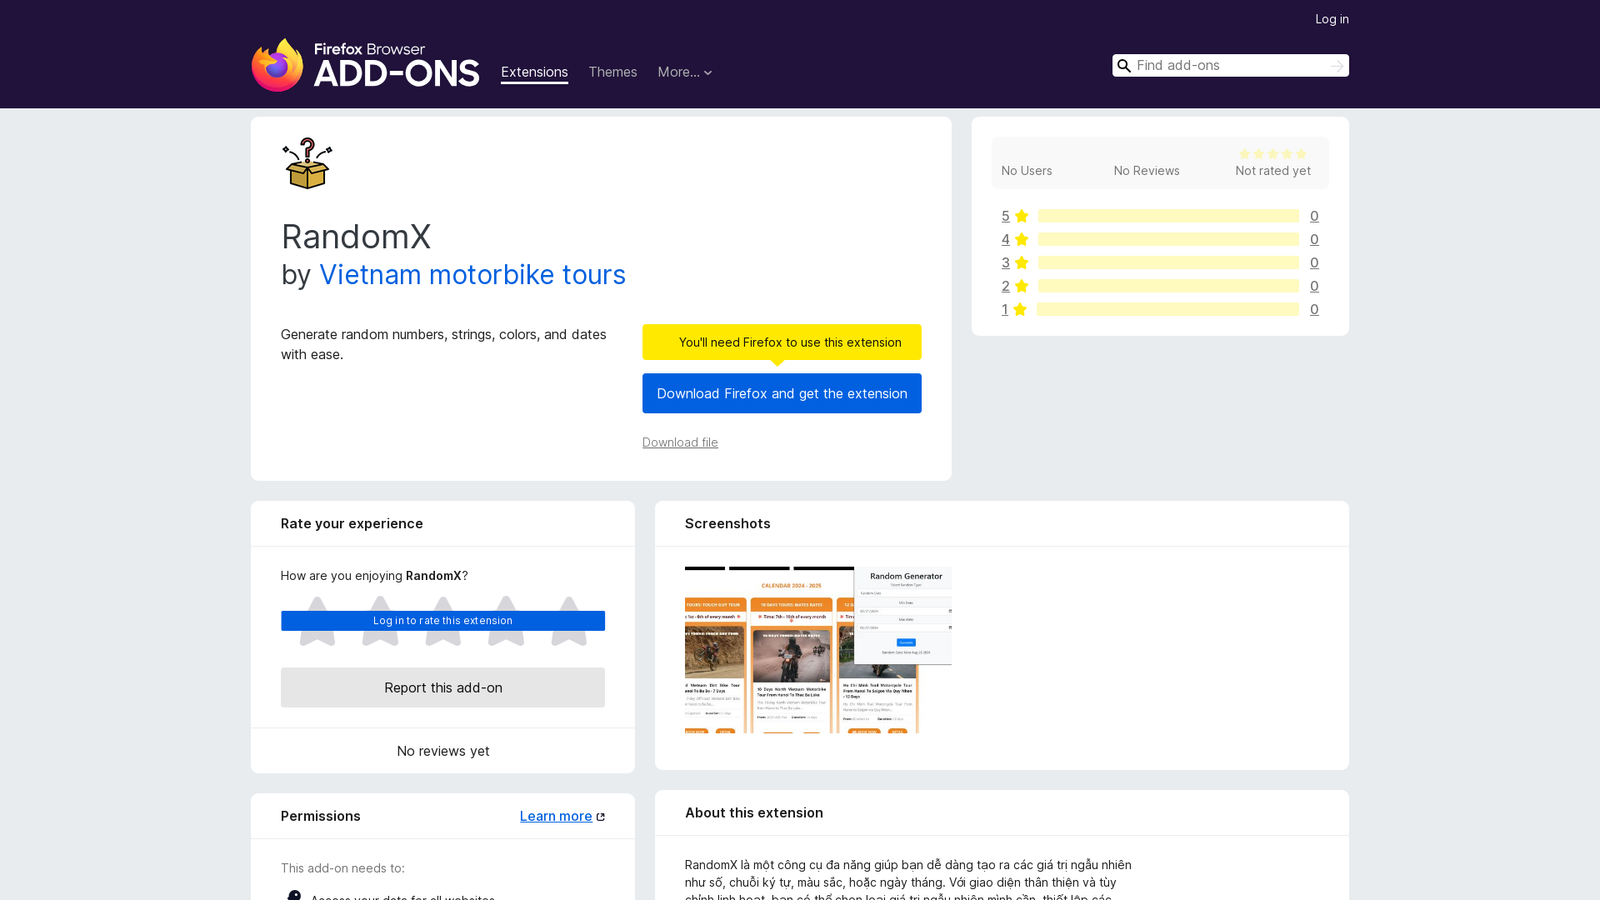1600x900 pixels.
Task: Click the 4 star rating link
Action: [x=1005, y=240]
